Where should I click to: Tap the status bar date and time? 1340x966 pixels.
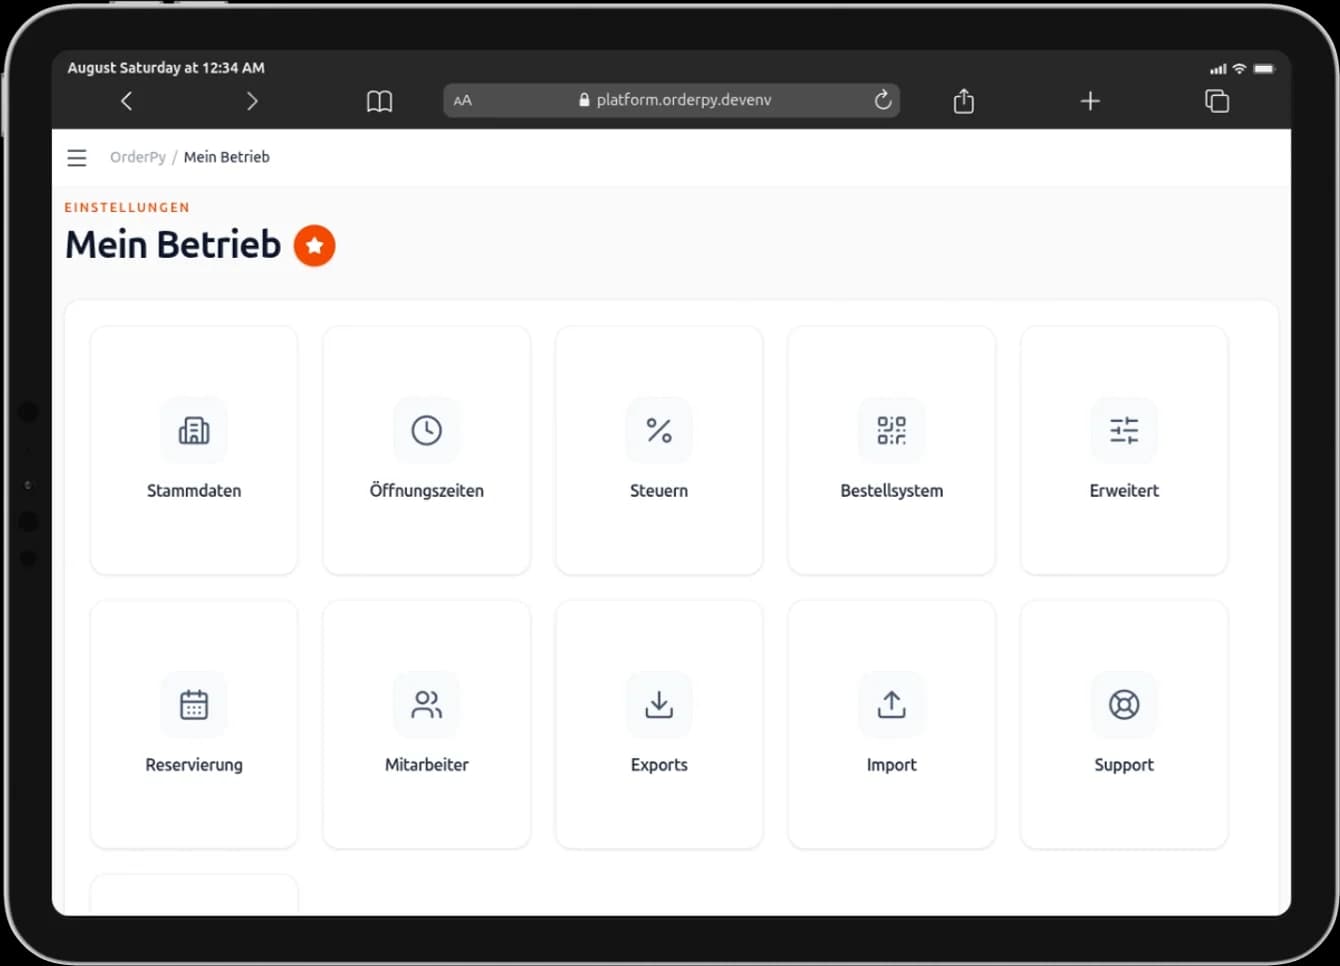coord(166,68)
